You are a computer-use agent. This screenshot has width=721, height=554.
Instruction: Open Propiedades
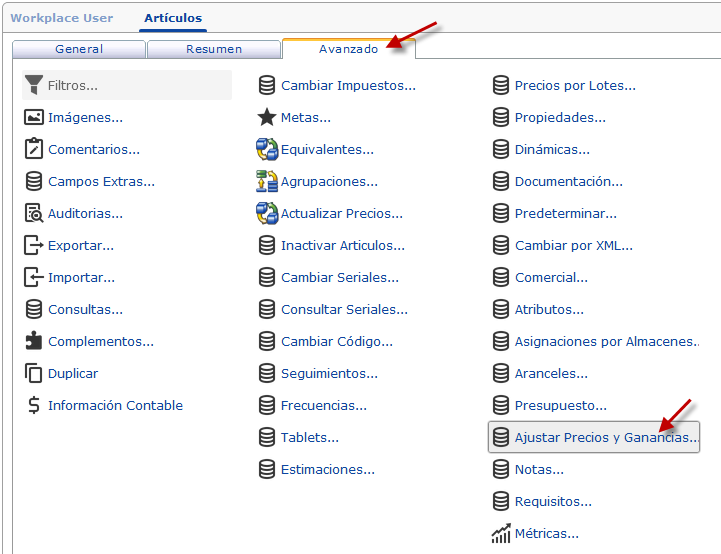(x=560, y=118)
